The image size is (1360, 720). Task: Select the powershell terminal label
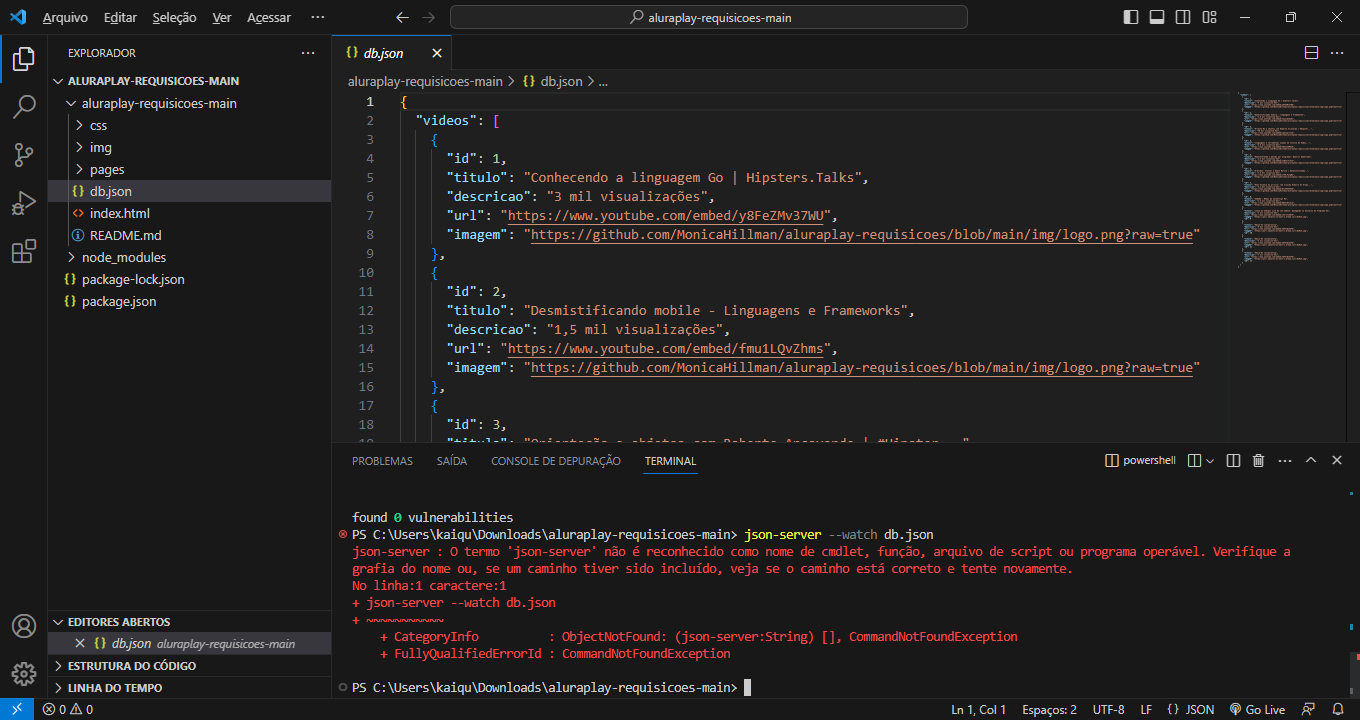click(1140, 461)
